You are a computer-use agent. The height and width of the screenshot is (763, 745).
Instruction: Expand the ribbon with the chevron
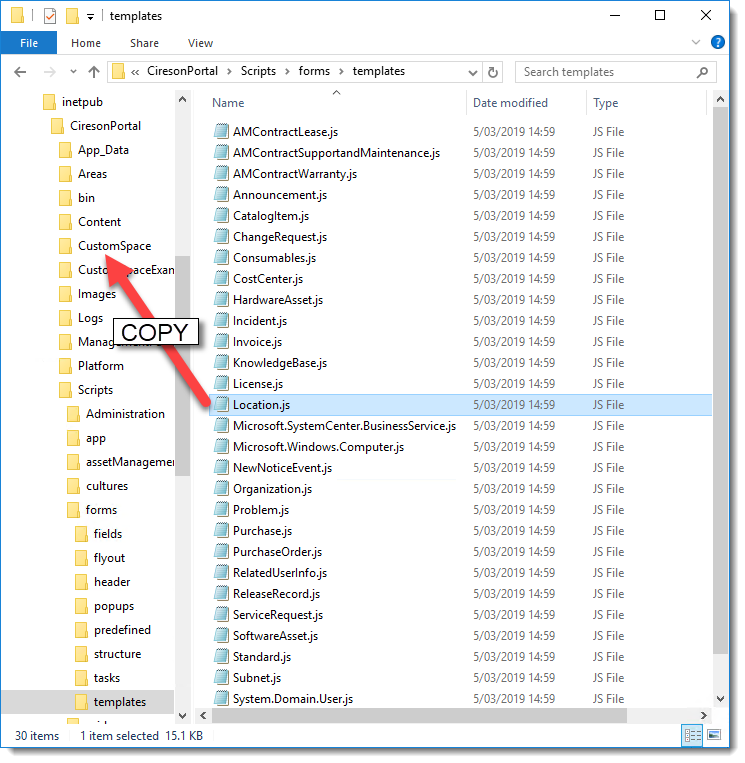point(697,43)
